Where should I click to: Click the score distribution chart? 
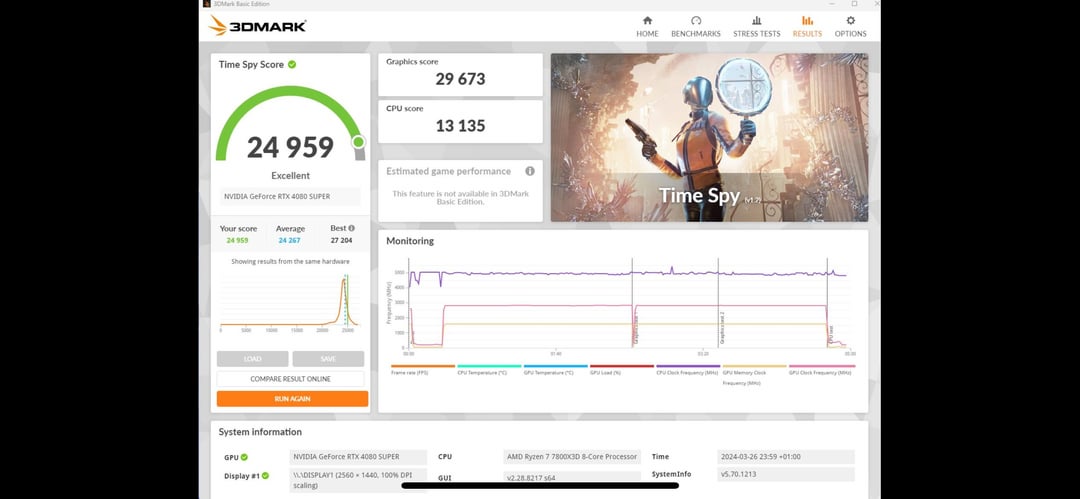(289, 301)
